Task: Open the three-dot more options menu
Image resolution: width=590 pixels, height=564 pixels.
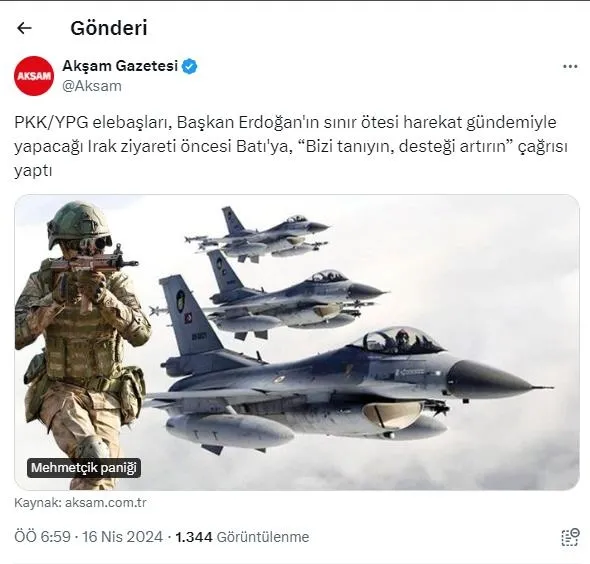Action: 570,67
